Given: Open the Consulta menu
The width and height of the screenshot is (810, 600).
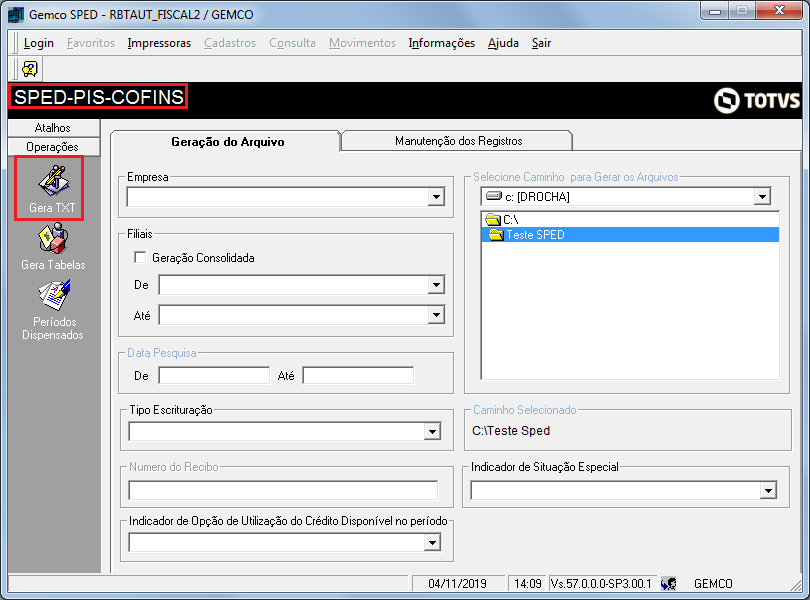Looking at the screenshot, I should tap(292, 43).
